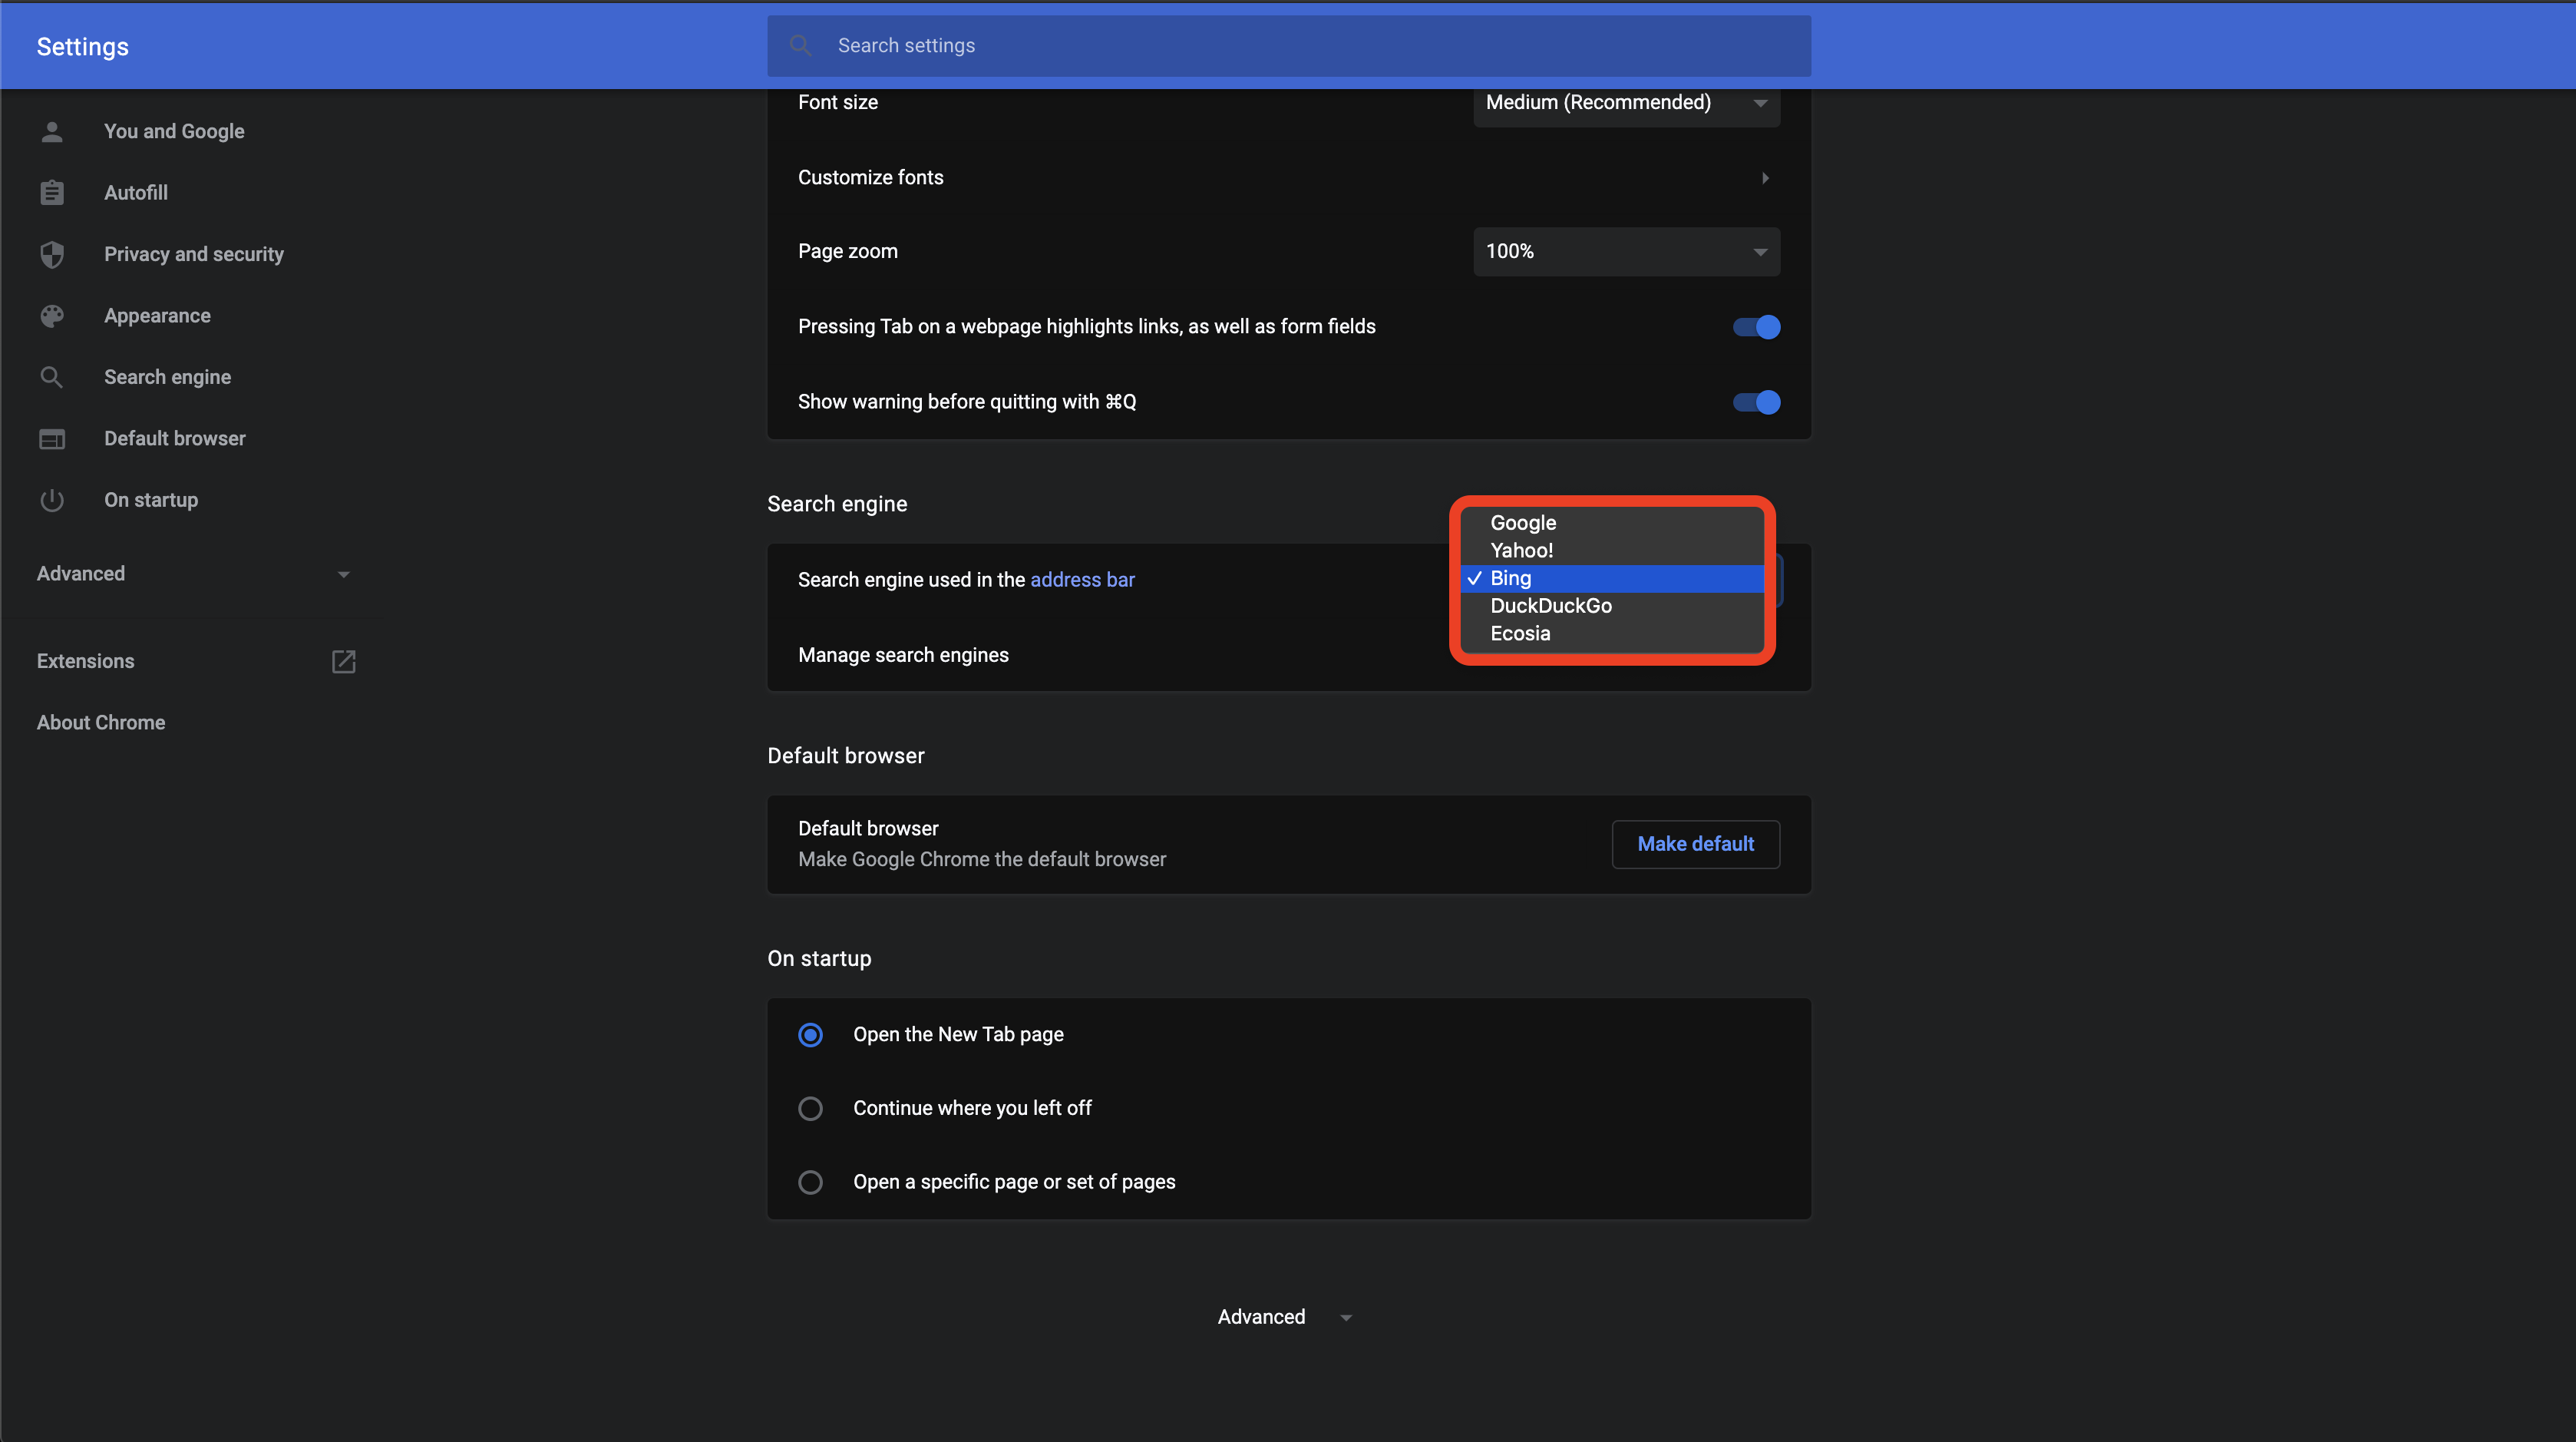
Task: Click the external link icon beside Extensions
Action: click(343, 661)
